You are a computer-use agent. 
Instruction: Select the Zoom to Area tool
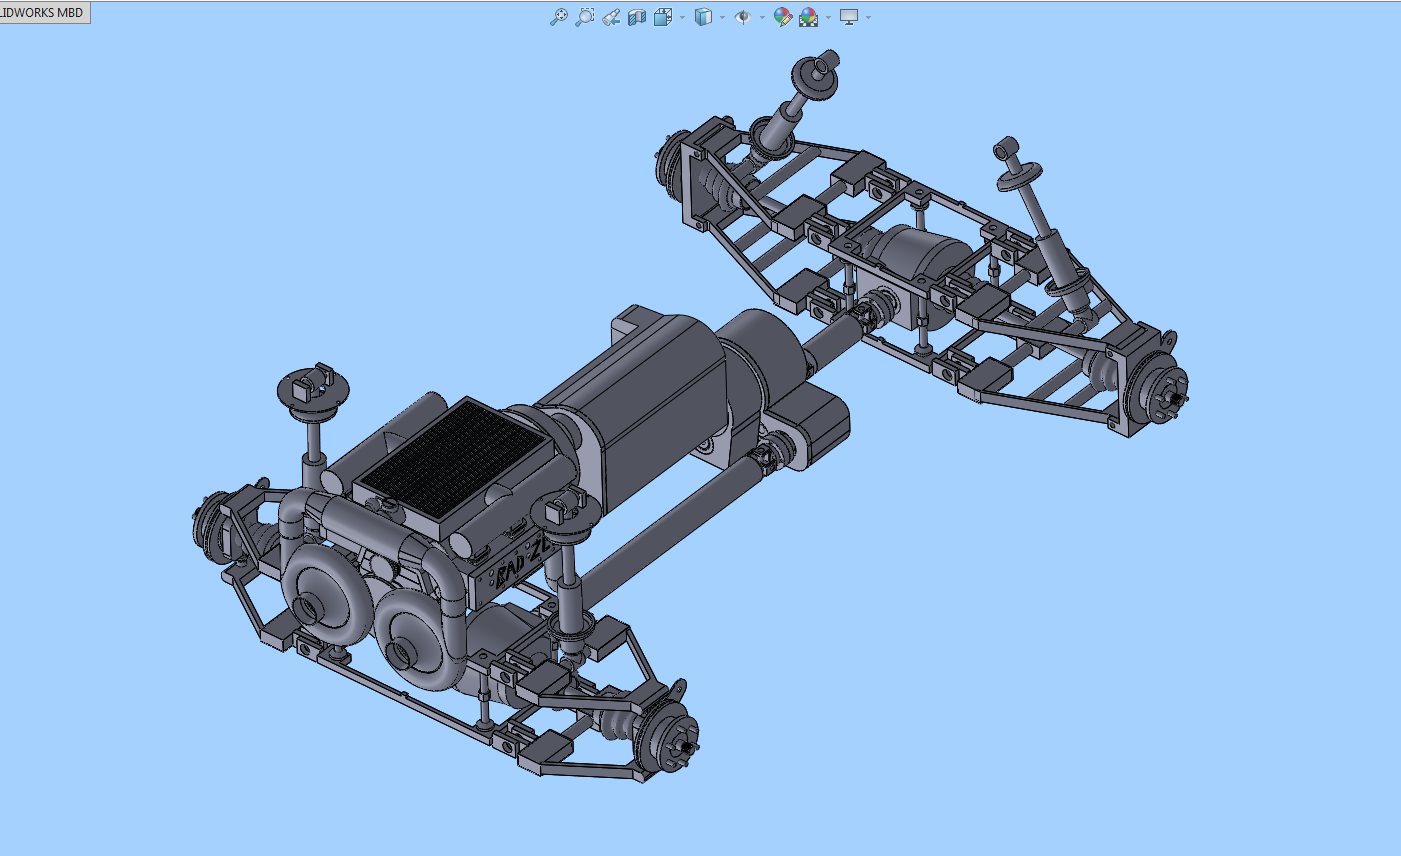coord(585,17)
